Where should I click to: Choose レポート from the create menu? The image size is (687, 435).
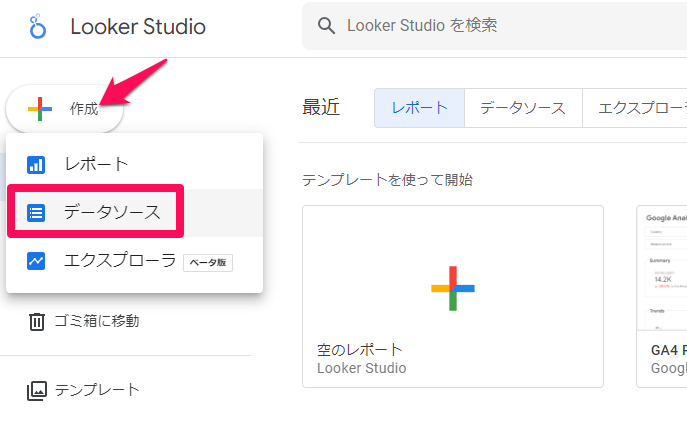[135, 165]
